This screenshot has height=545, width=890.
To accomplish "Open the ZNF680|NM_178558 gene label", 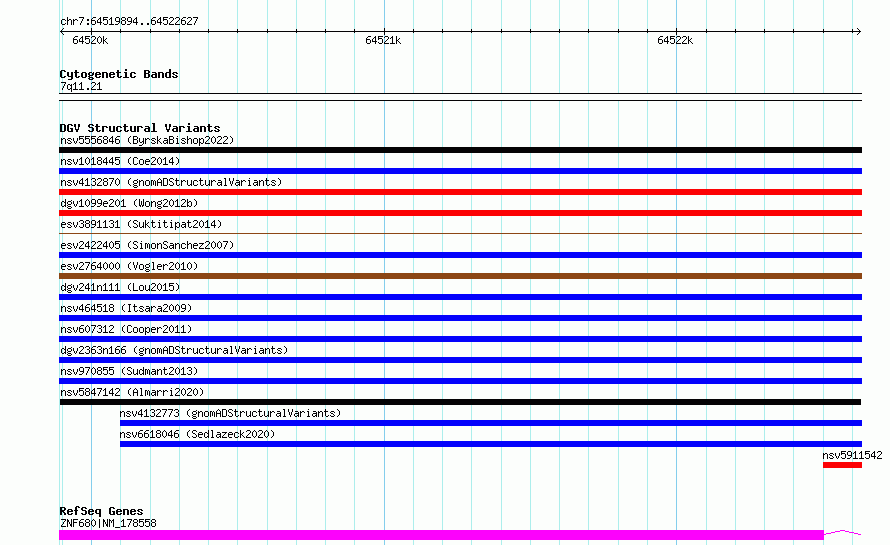I will pos(108,523).
